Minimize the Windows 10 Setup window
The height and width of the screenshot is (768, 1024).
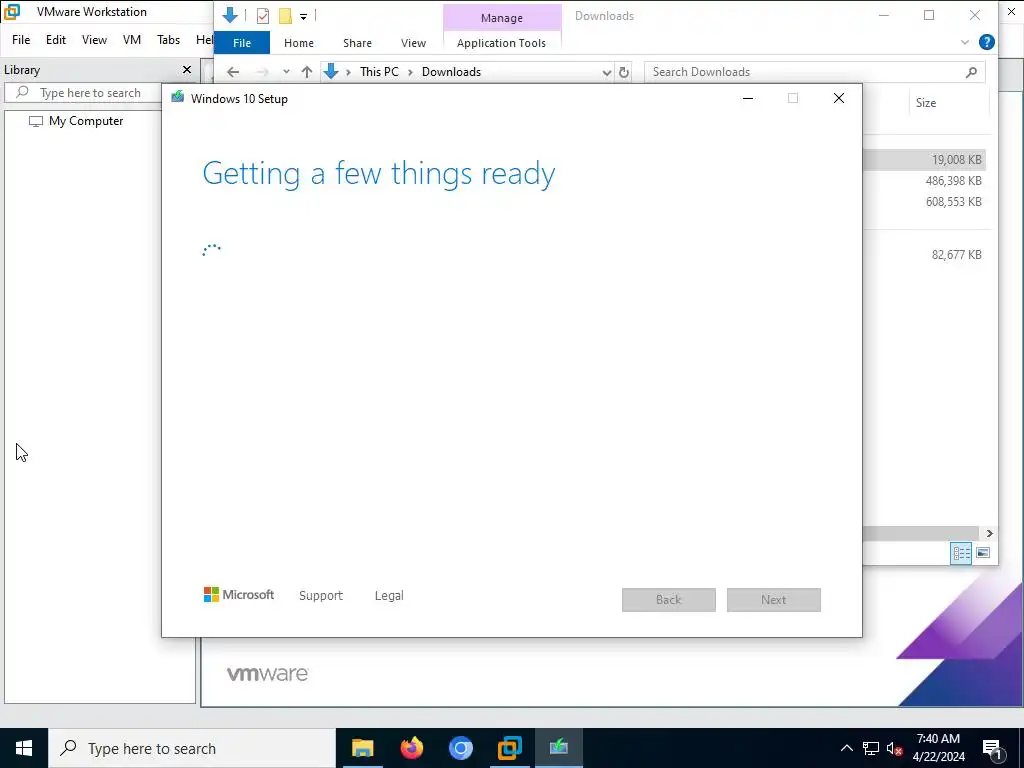point(748,99)
